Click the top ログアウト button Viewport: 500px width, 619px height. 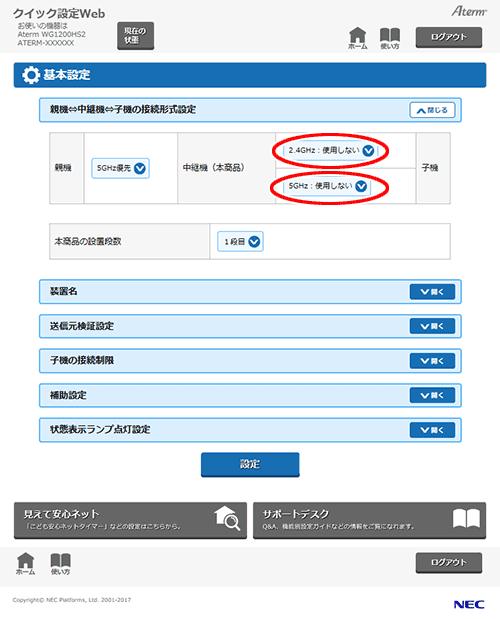(449, 37)
